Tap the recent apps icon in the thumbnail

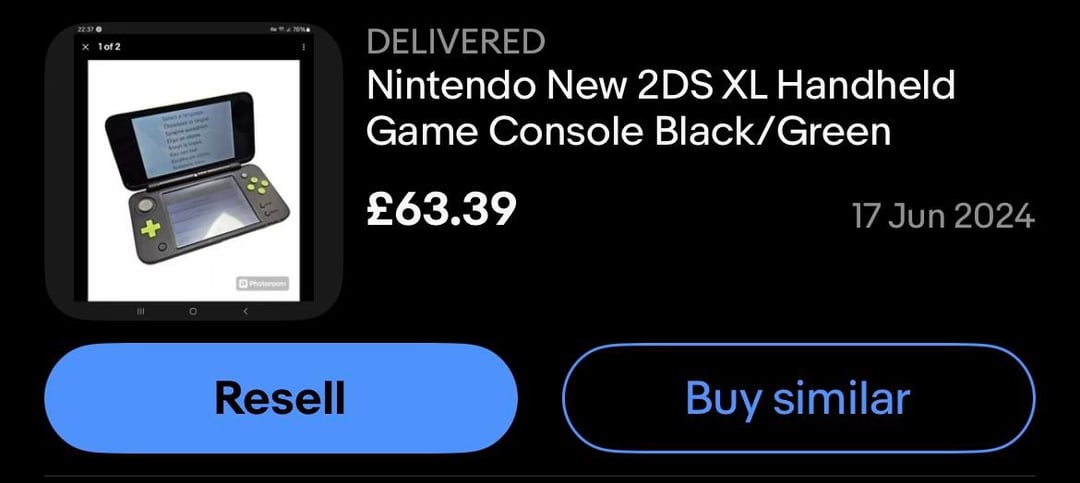pyautogui.click(x=140, y=311)
